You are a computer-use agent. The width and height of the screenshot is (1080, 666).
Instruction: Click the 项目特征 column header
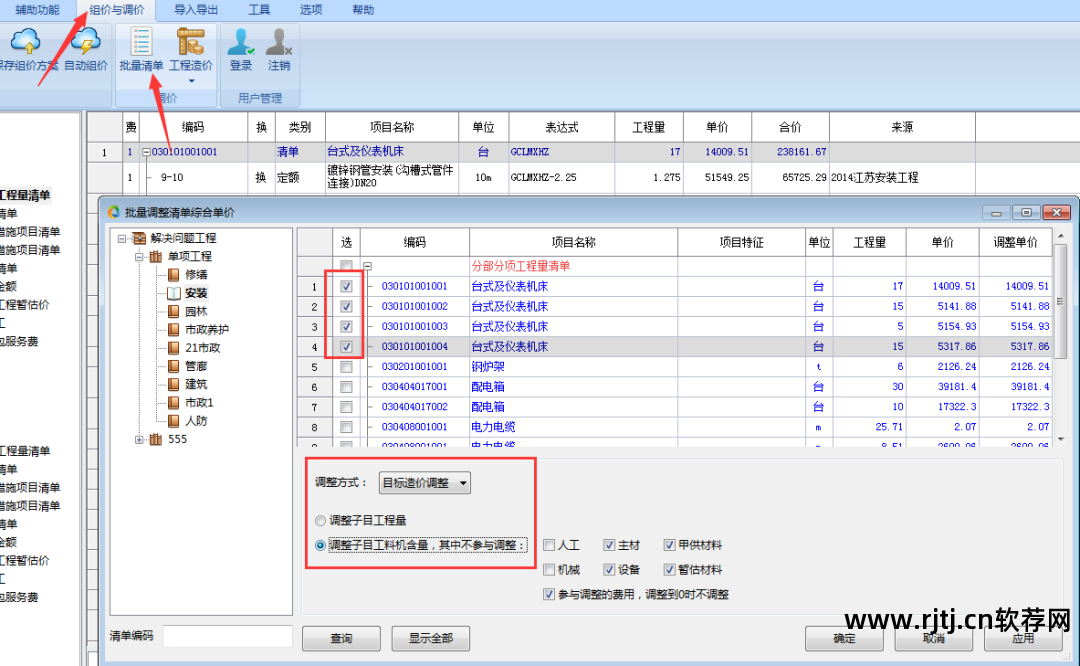click(x=741, y=242)
